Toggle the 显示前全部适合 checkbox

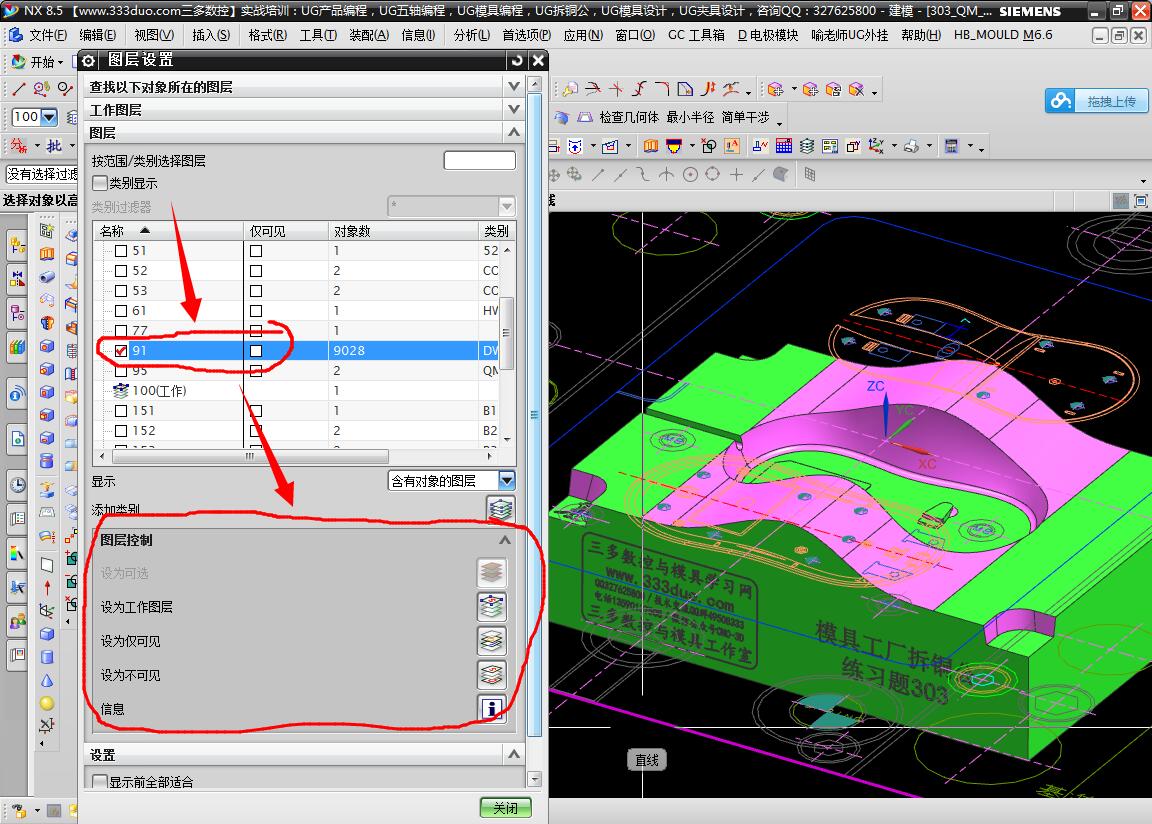[x=100, y=781]
